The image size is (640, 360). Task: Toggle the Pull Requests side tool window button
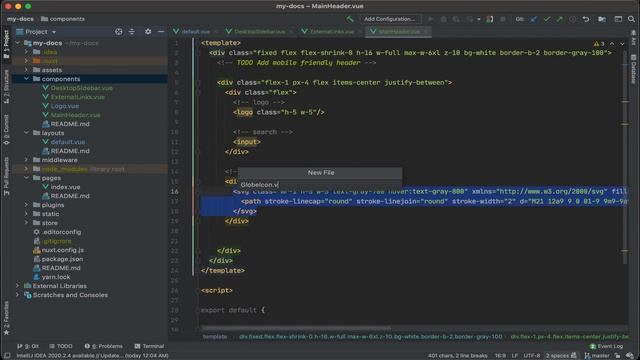(x=6, y=176)
